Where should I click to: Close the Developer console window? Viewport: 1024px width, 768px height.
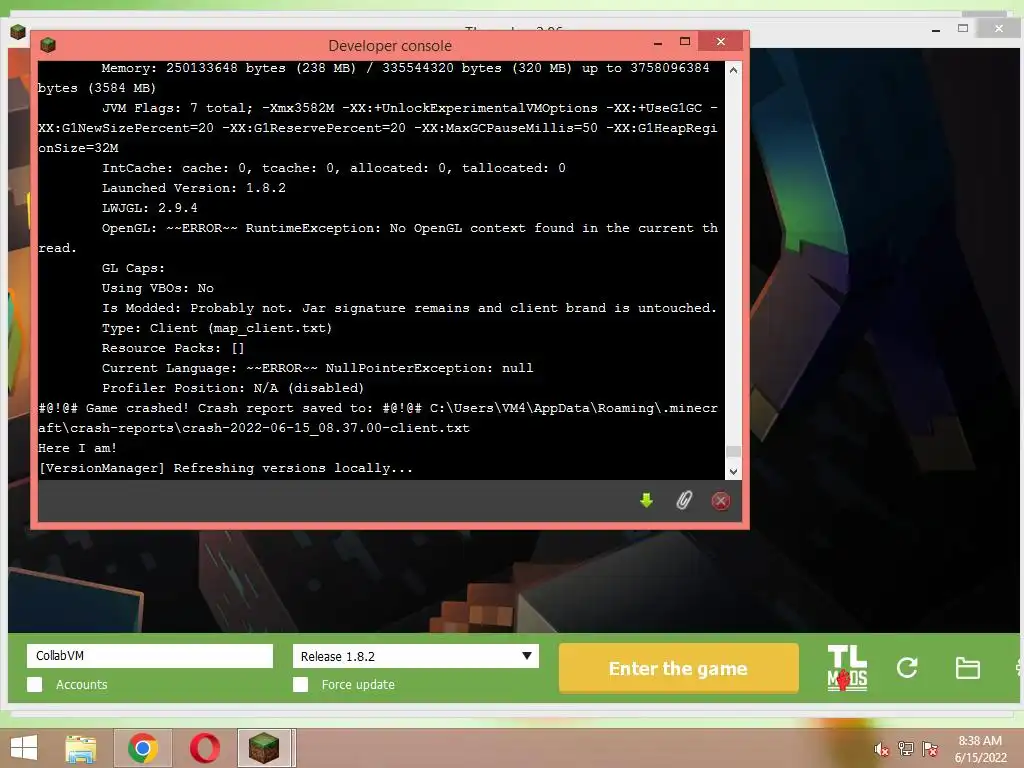pyautogui.click(x=720, y=41)
